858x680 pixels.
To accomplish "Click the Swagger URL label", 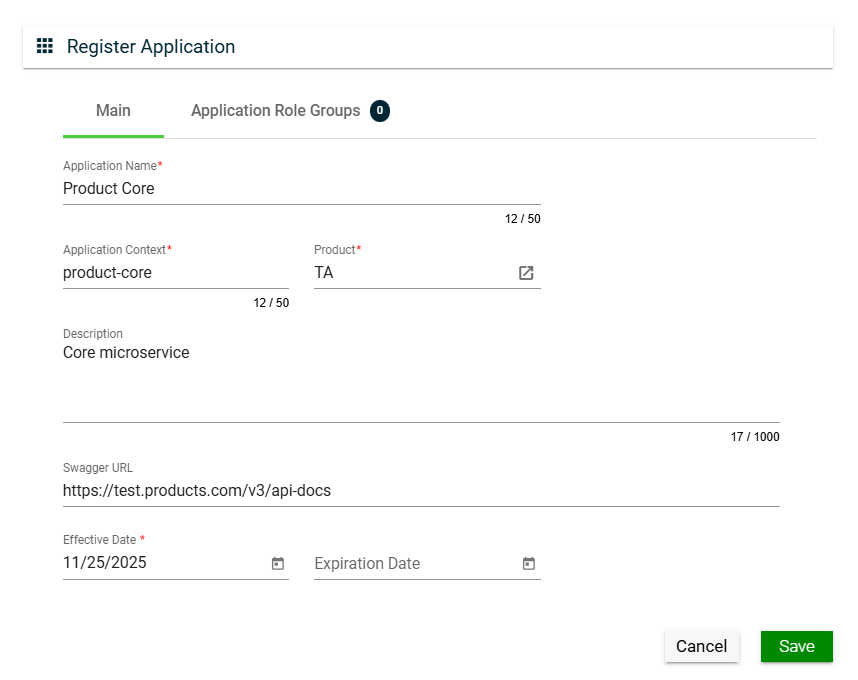I will coord(98,468).
